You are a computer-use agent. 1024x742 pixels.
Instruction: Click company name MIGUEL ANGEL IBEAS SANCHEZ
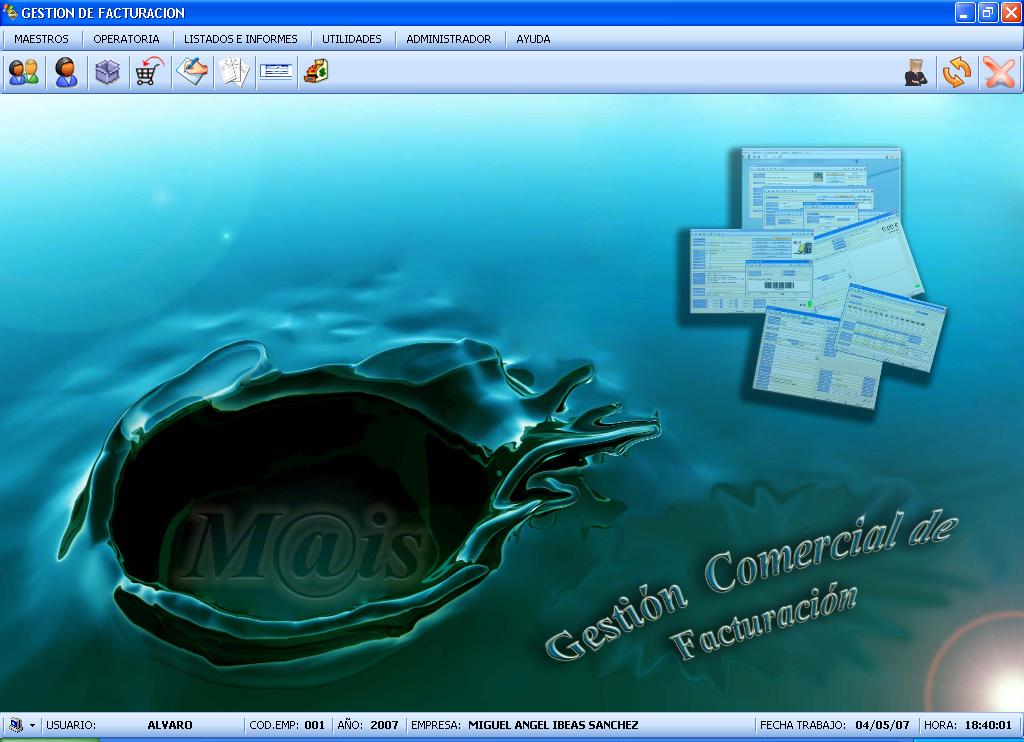pos(553,725)
